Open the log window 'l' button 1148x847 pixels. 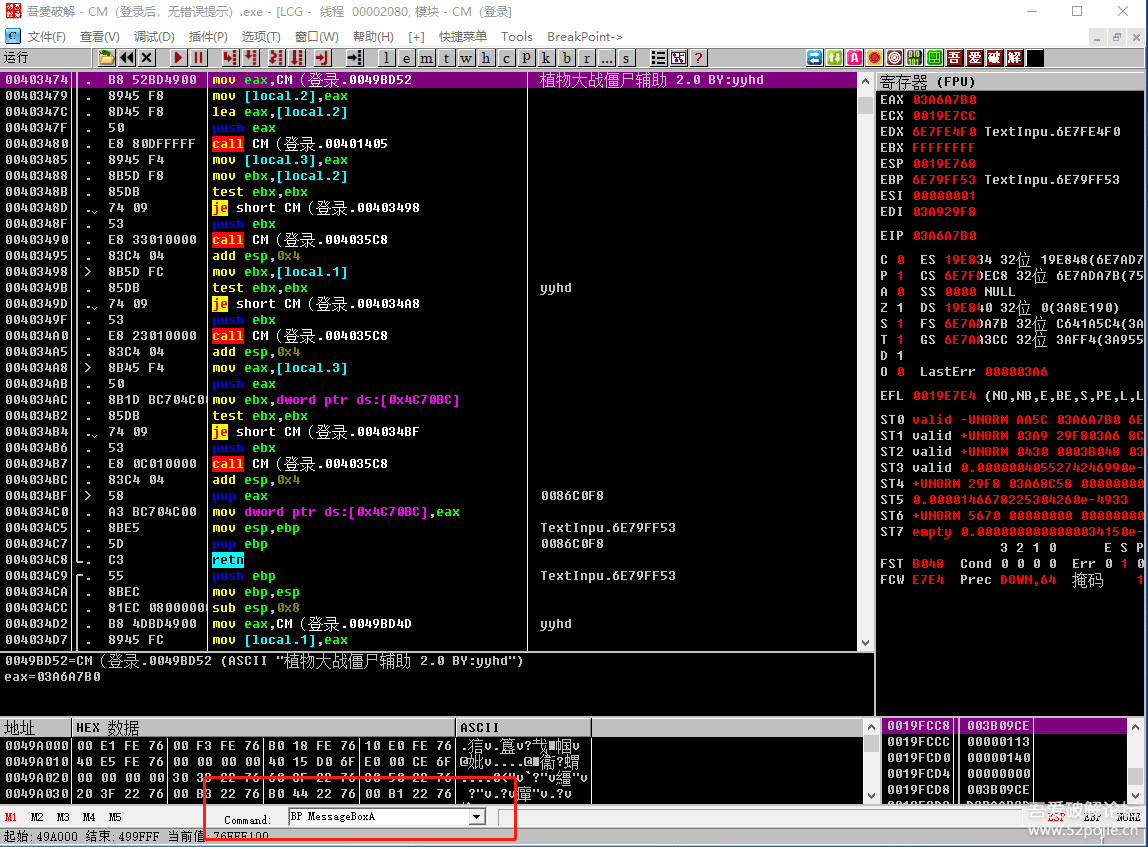point(387,58)
